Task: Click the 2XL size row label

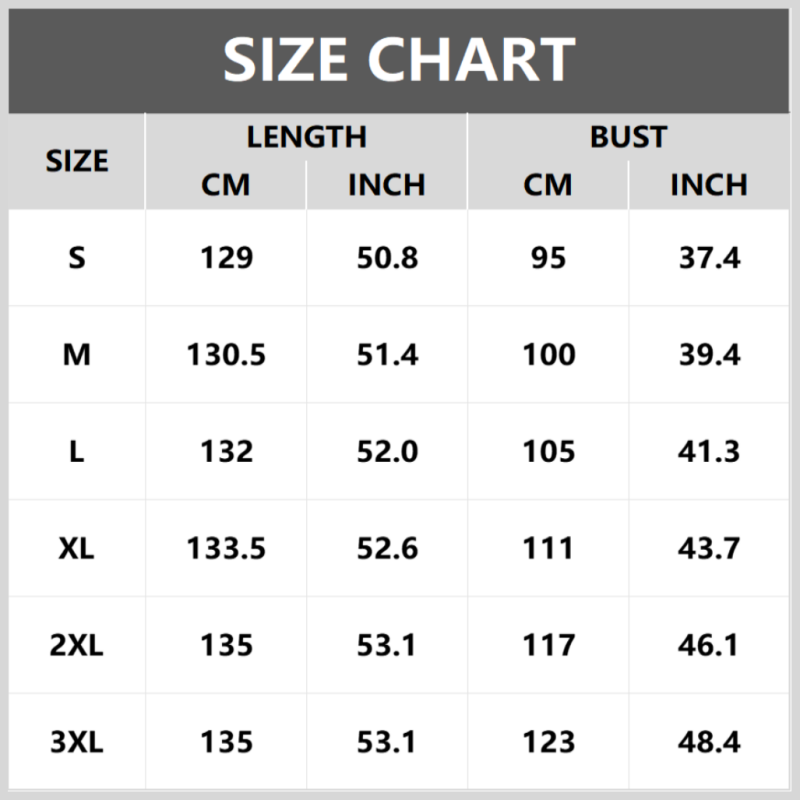Action: (x=77, y=645)
